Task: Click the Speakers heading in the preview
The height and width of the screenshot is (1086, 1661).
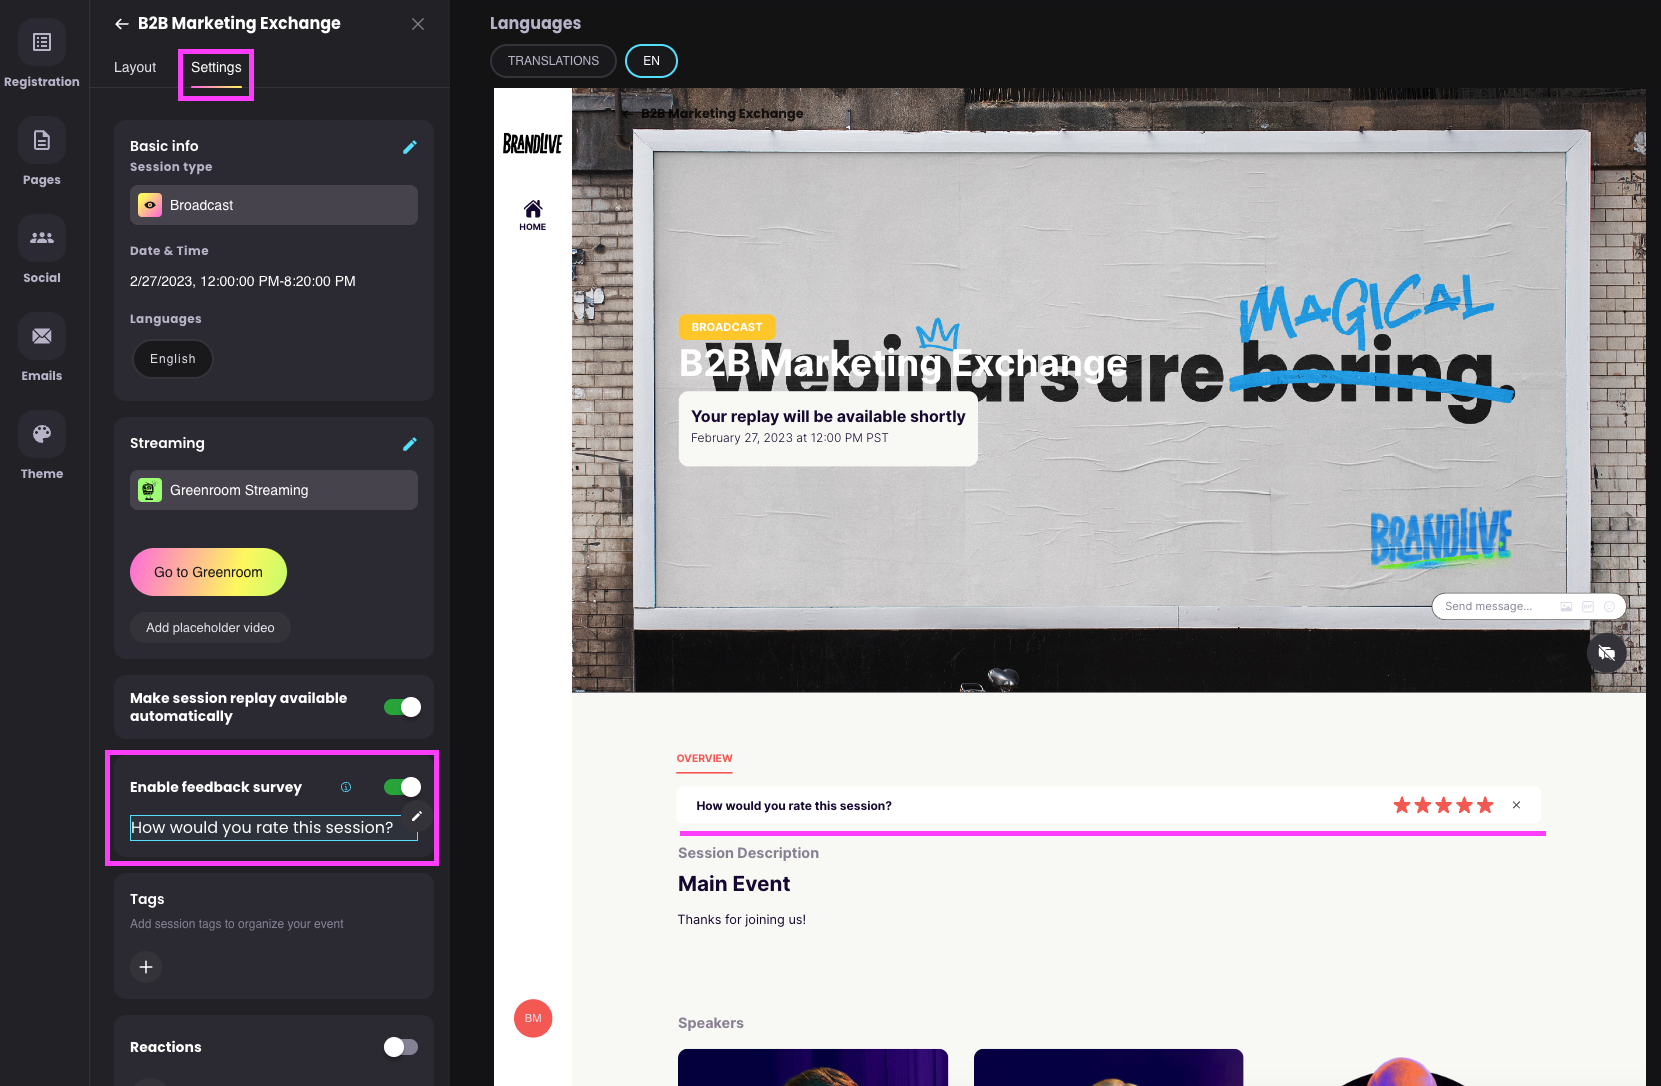Action: (x=711, y=1023)
